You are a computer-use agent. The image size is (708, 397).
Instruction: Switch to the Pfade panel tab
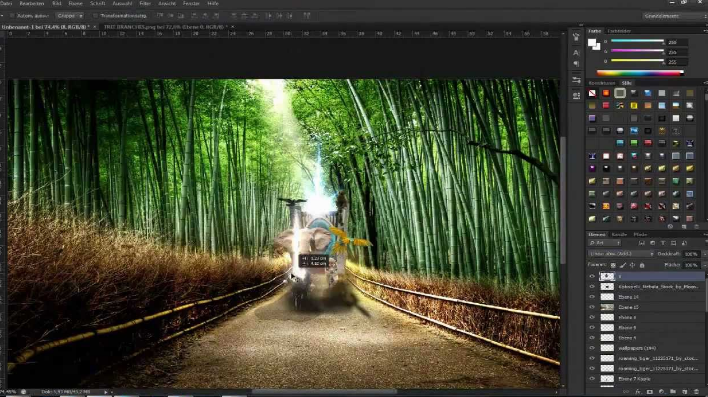point(640,234)
